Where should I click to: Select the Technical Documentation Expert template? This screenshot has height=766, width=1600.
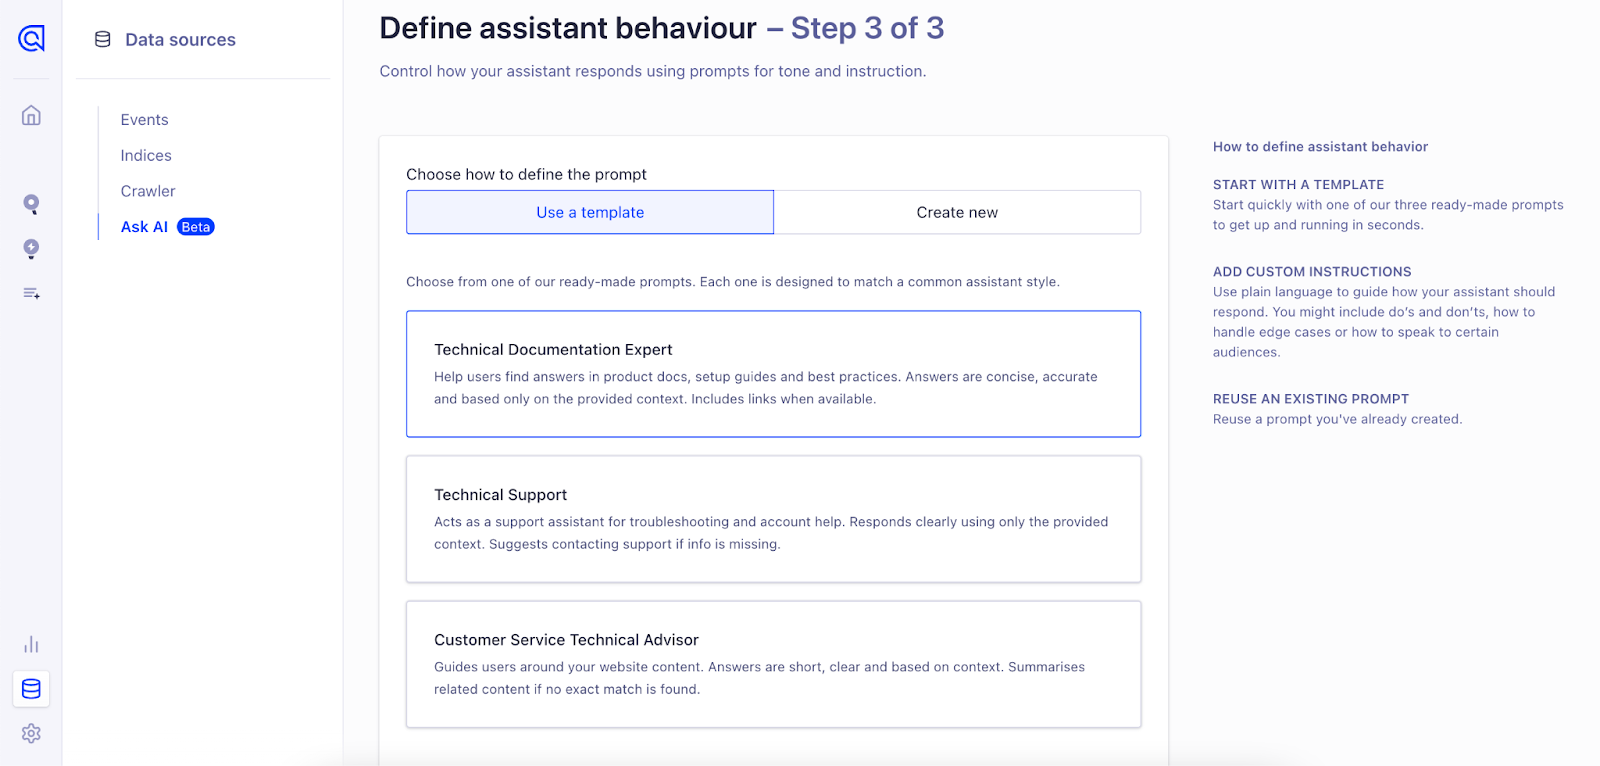[x=773, y=373]
